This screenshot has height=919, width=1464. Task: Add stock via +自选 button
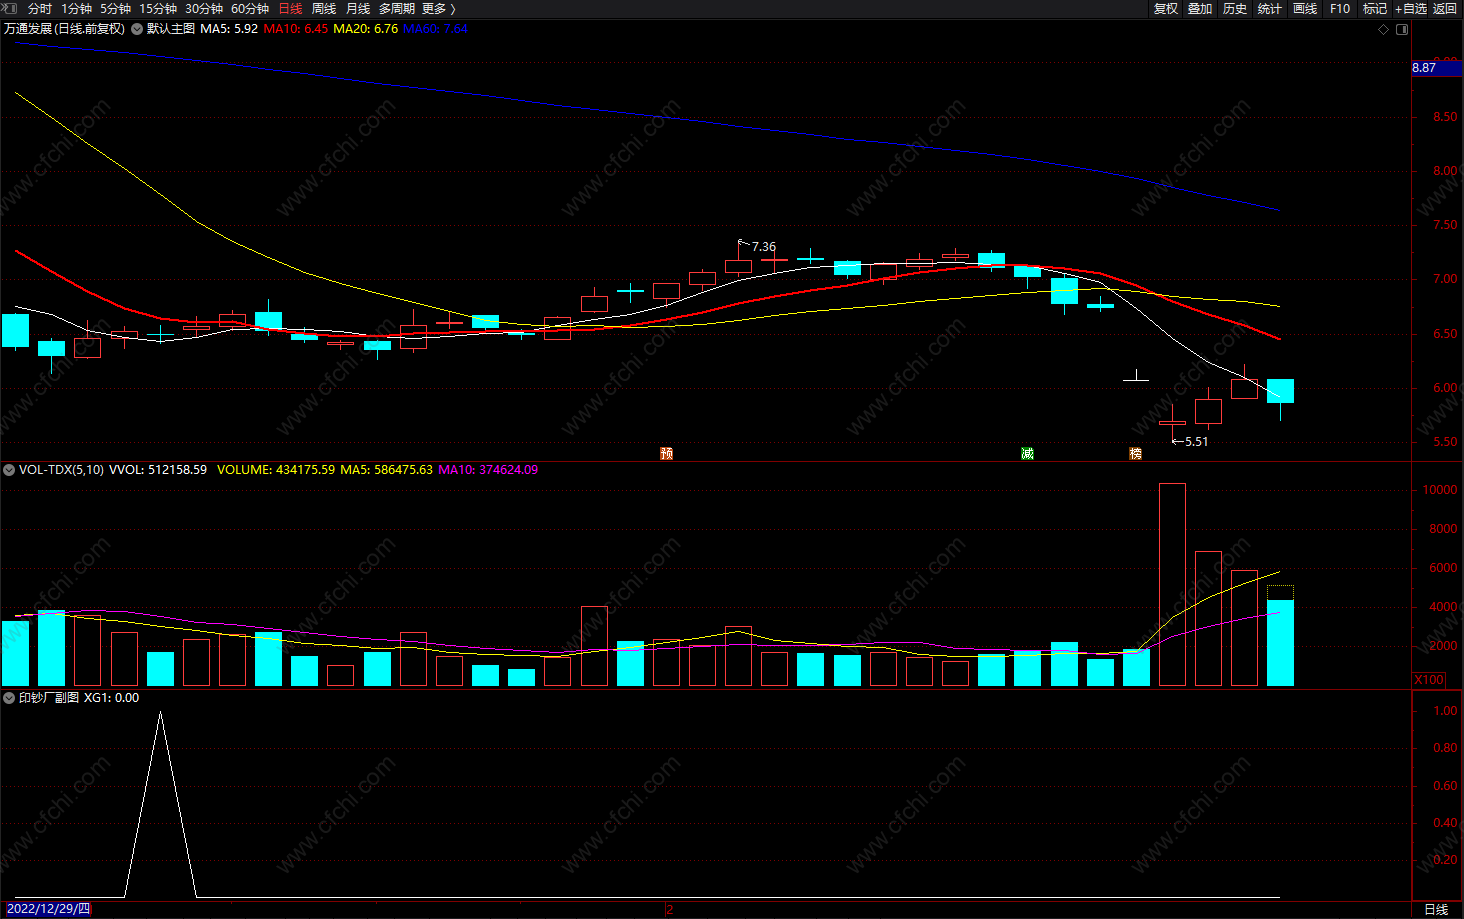1411,8
